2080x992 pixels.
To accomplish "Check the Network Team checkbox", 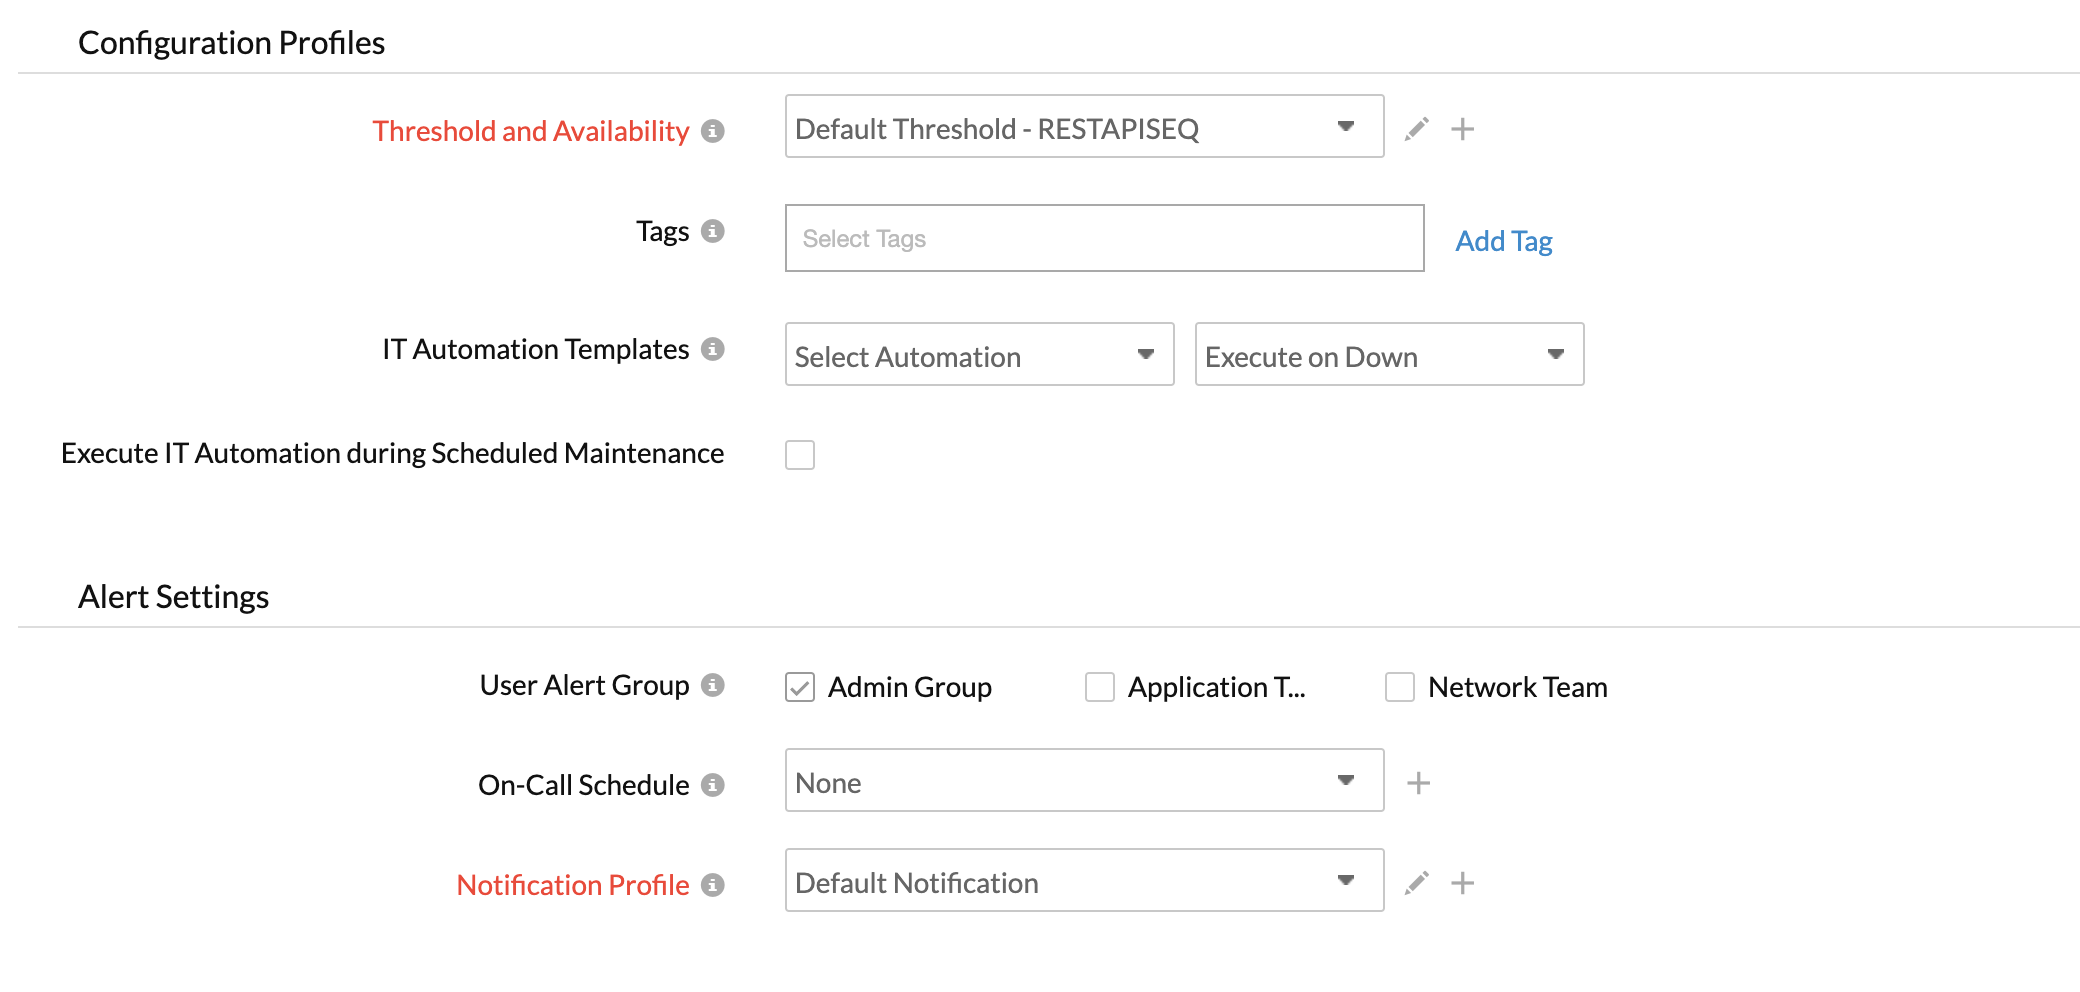I will coord(1400,687).
